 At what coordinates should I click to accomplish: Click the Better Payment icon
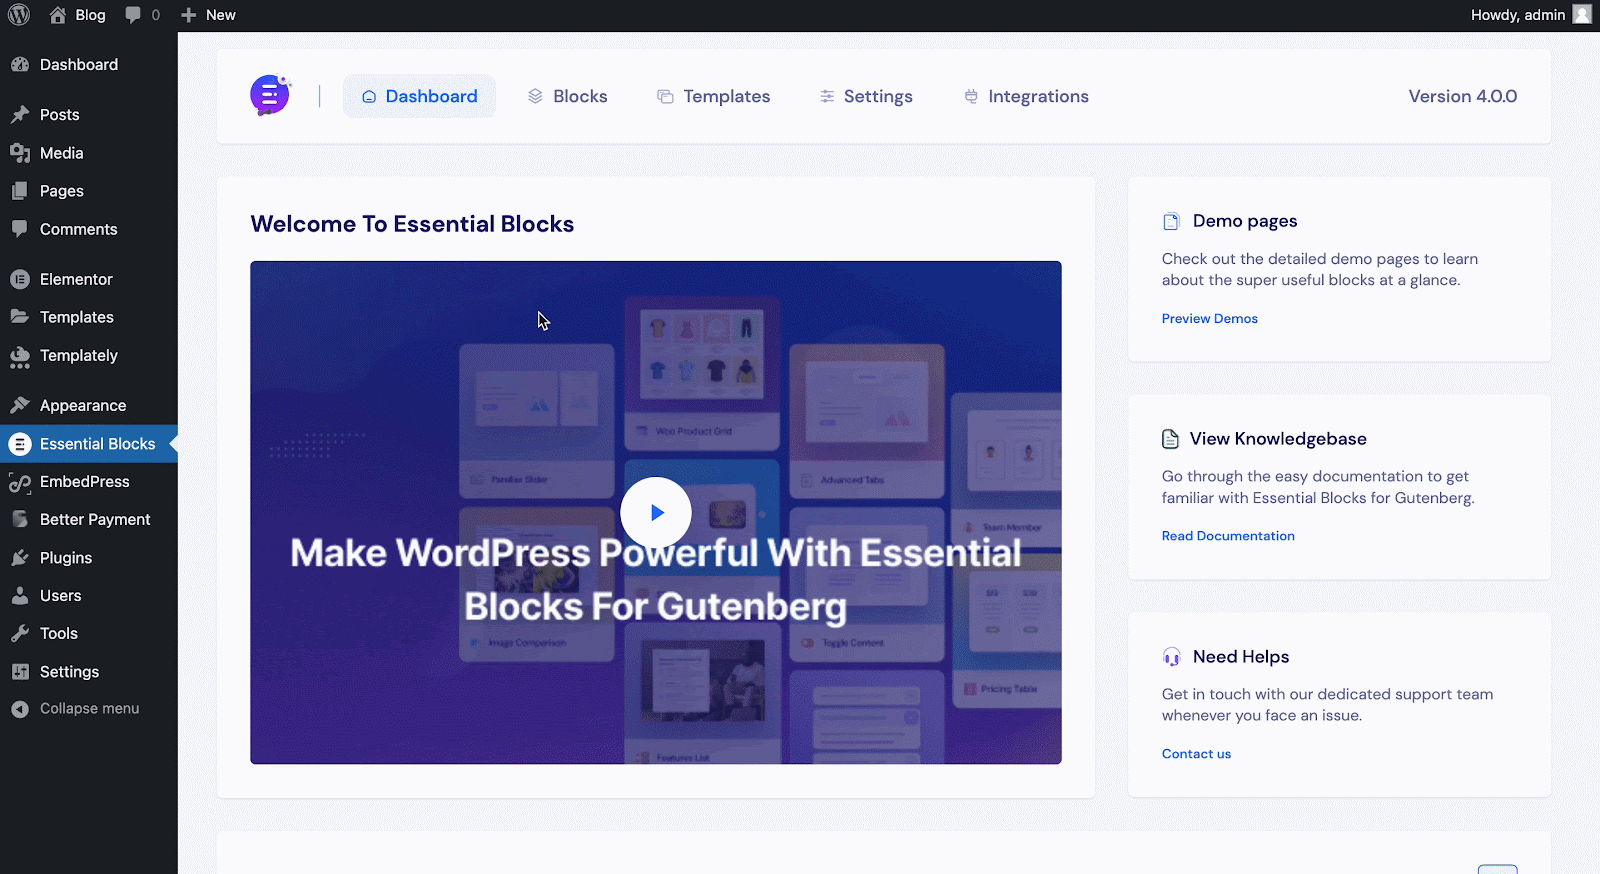pyautogui.click(x=20, y=520)
